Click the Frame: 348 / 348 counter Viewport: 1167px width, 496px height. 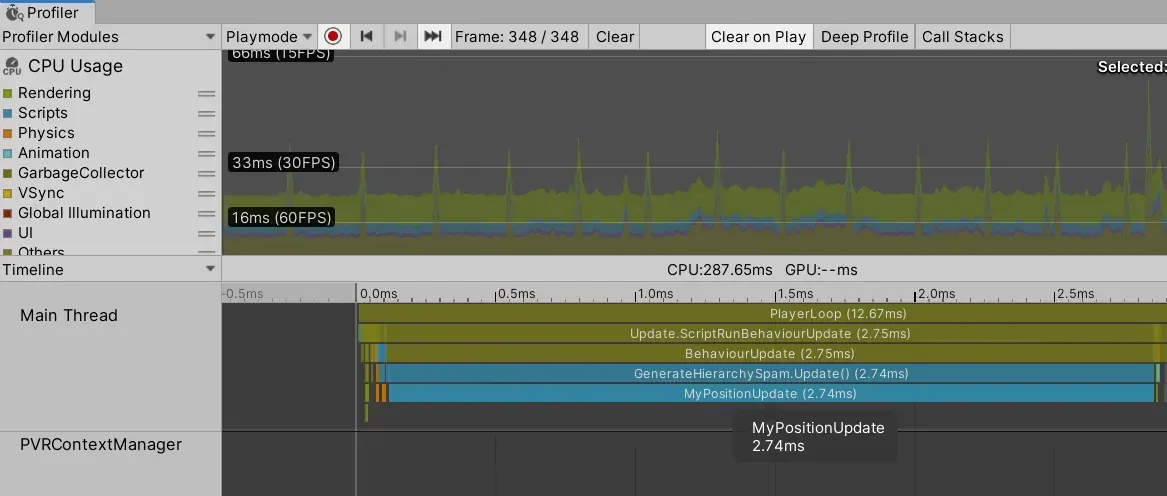[x=517, y=36]
